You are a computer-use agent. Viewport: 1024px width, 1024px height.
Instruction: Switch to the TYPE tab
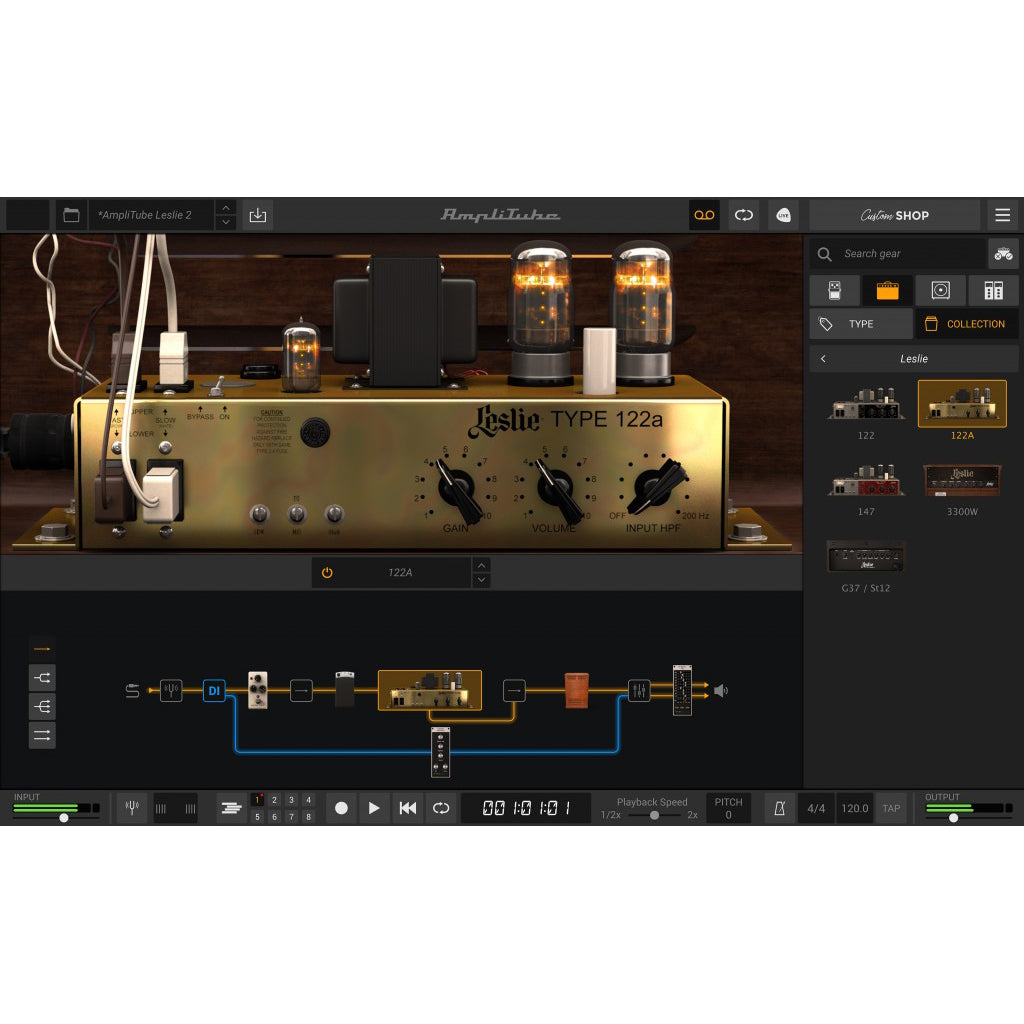860,323
